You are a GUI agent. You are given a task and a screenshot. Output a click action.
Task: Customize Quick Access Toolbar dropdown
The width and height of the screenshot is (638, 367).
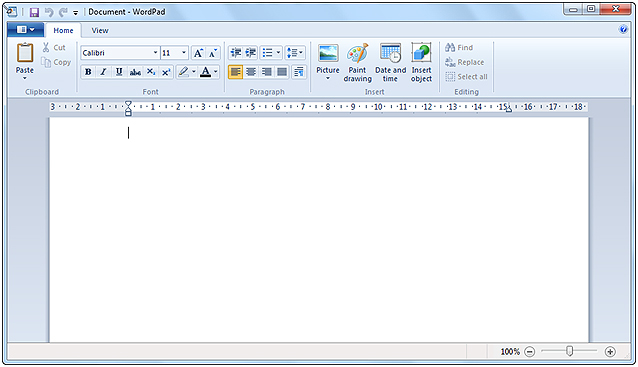point(75,13)
